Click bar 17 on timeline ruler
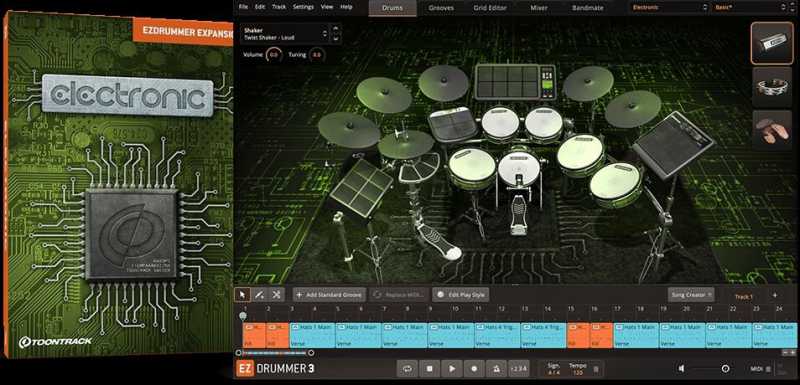The width and height of the screenshot is (800, 385). 617,309
